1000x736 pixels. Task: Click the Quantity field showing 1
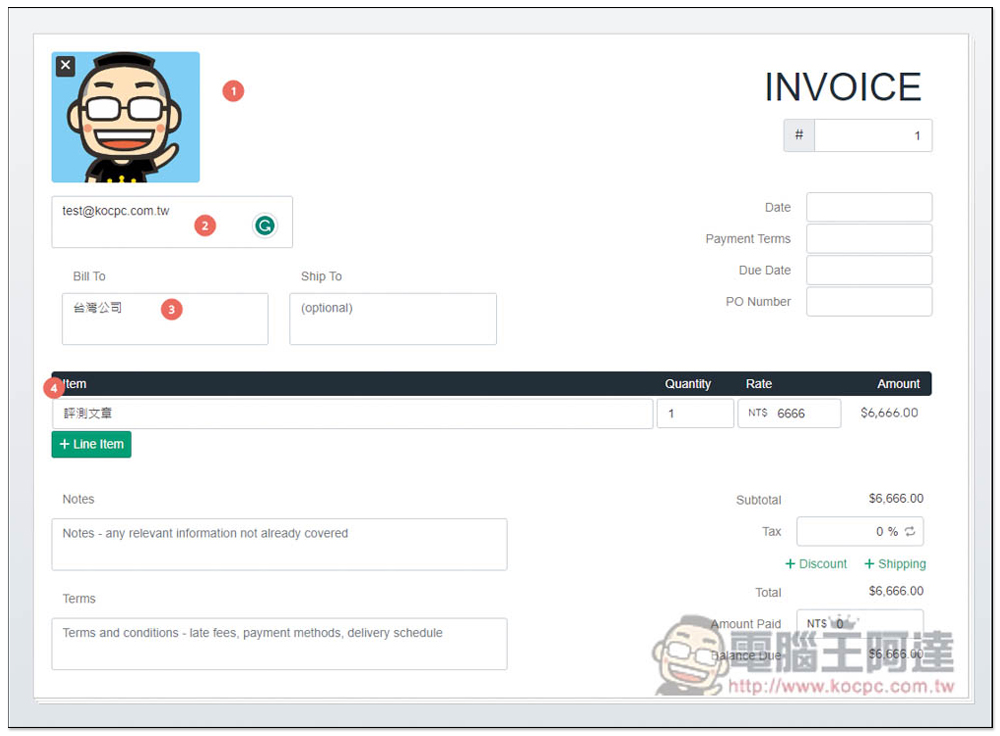click(x=695, y=413)
